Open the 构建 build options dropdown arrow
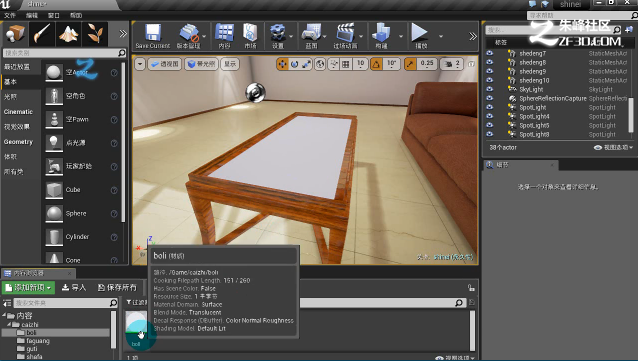Viewport: 638px width, 361px height. coord(401,36)
